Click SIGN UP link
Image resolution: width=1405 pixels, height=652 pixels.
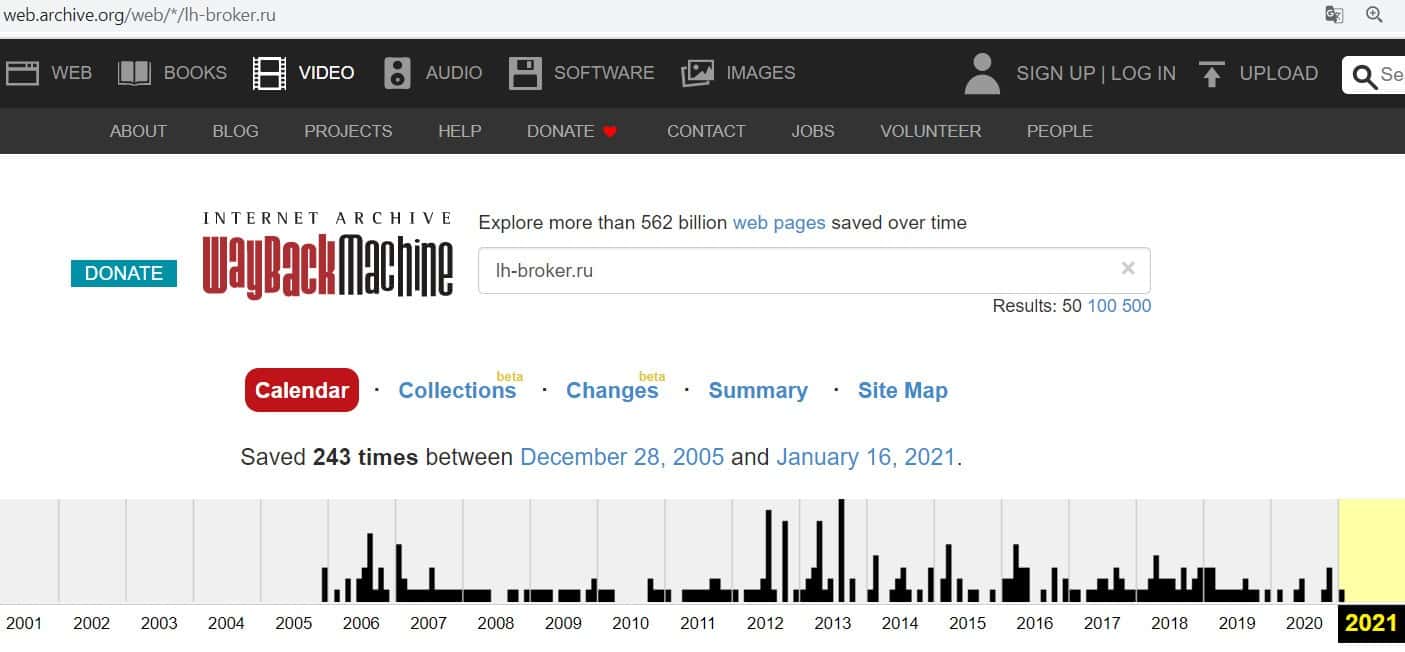click(x=1055, y=73)
